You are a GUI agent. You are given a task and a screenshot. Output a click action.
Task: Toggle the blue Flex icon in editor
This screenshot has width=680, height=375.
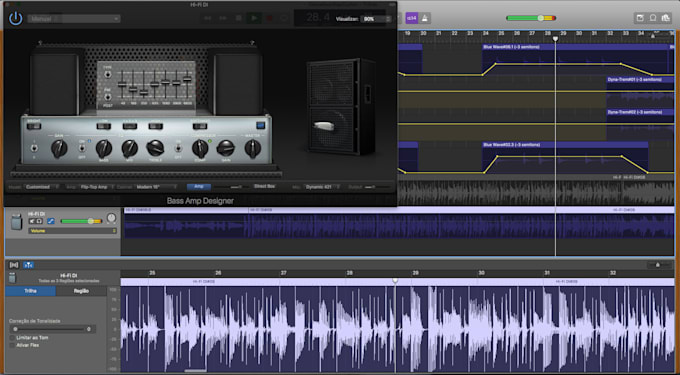coord(29,265)
